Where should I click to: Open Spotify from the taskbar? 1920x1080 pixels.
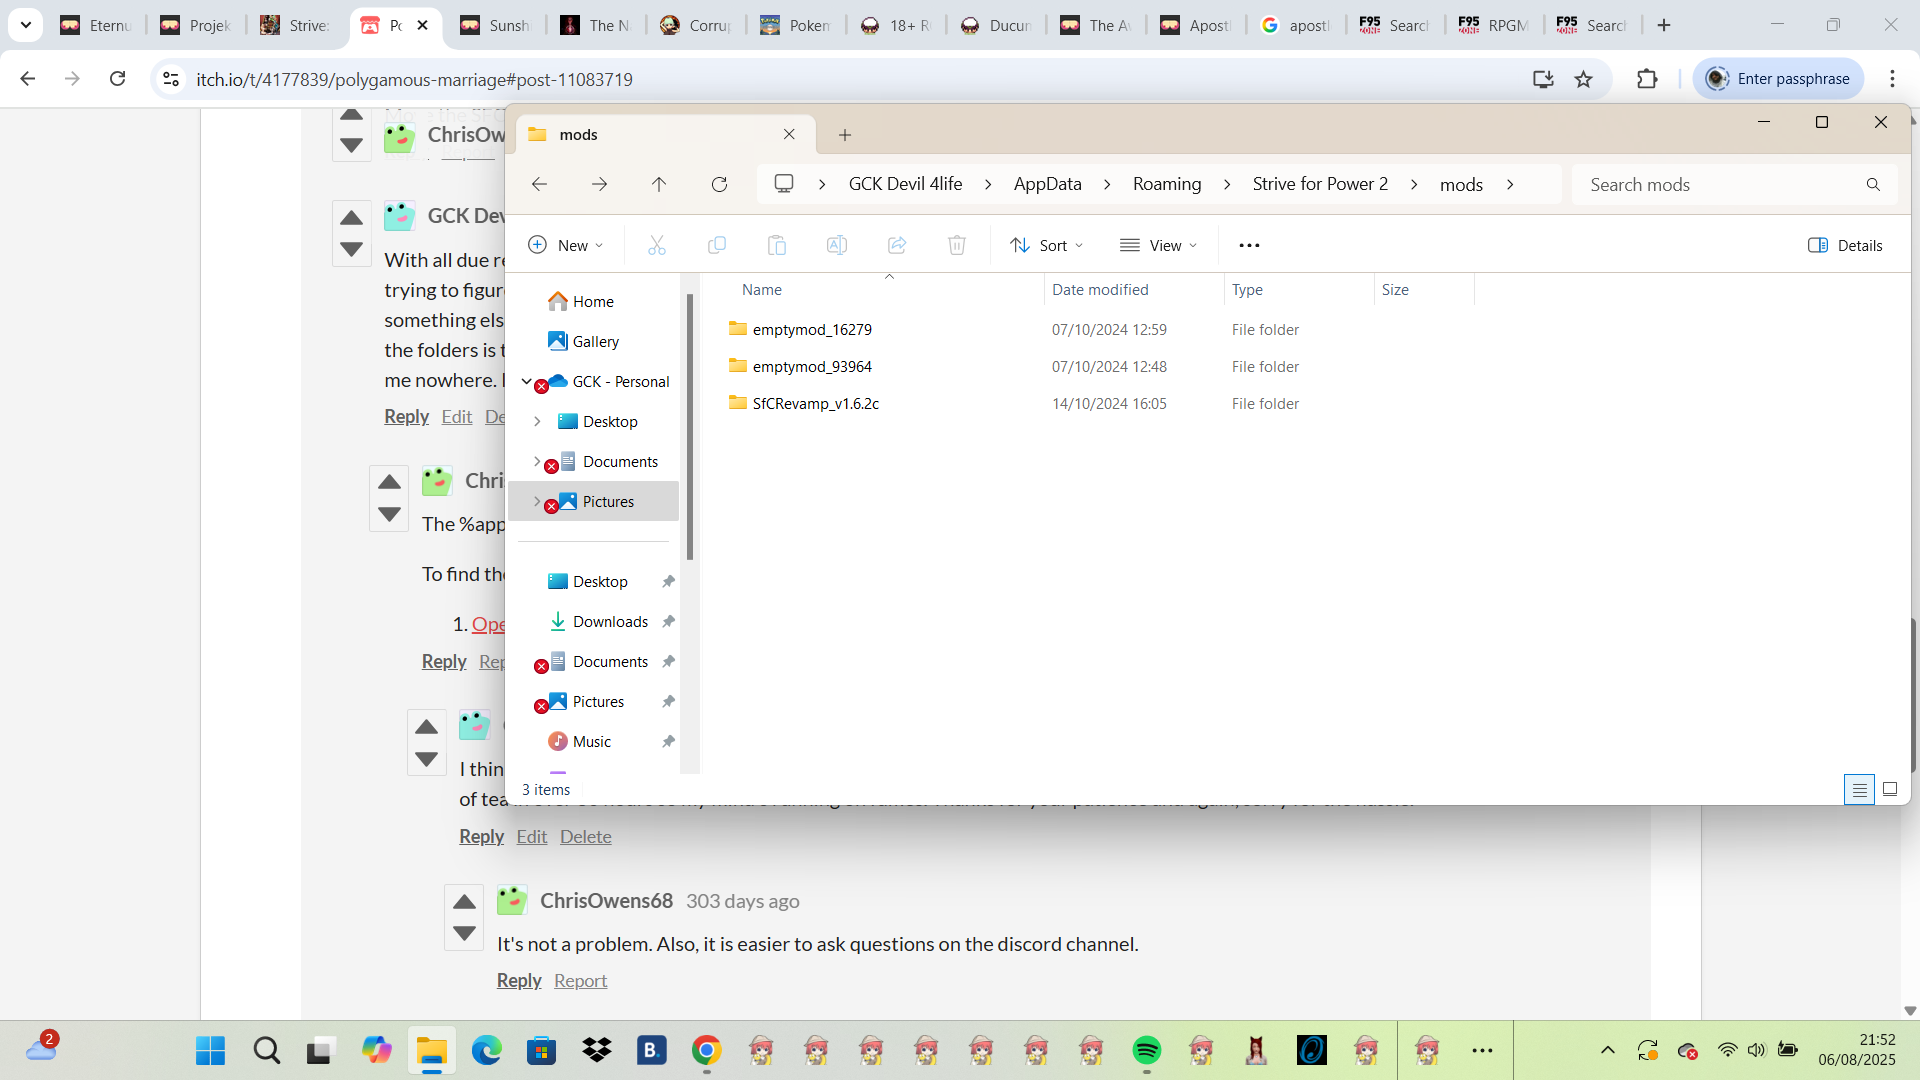tap(1146, 1050)
